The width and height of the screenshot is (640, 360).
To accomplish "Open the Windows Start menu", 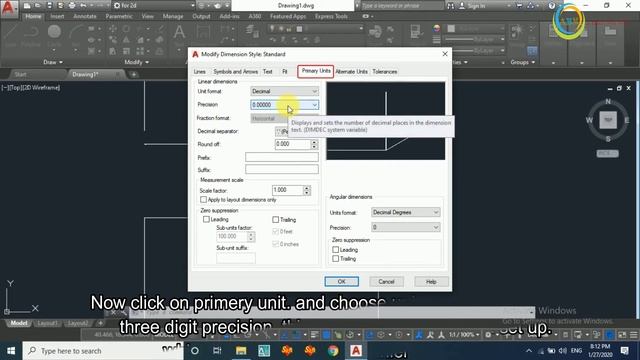I will point(11,351).
